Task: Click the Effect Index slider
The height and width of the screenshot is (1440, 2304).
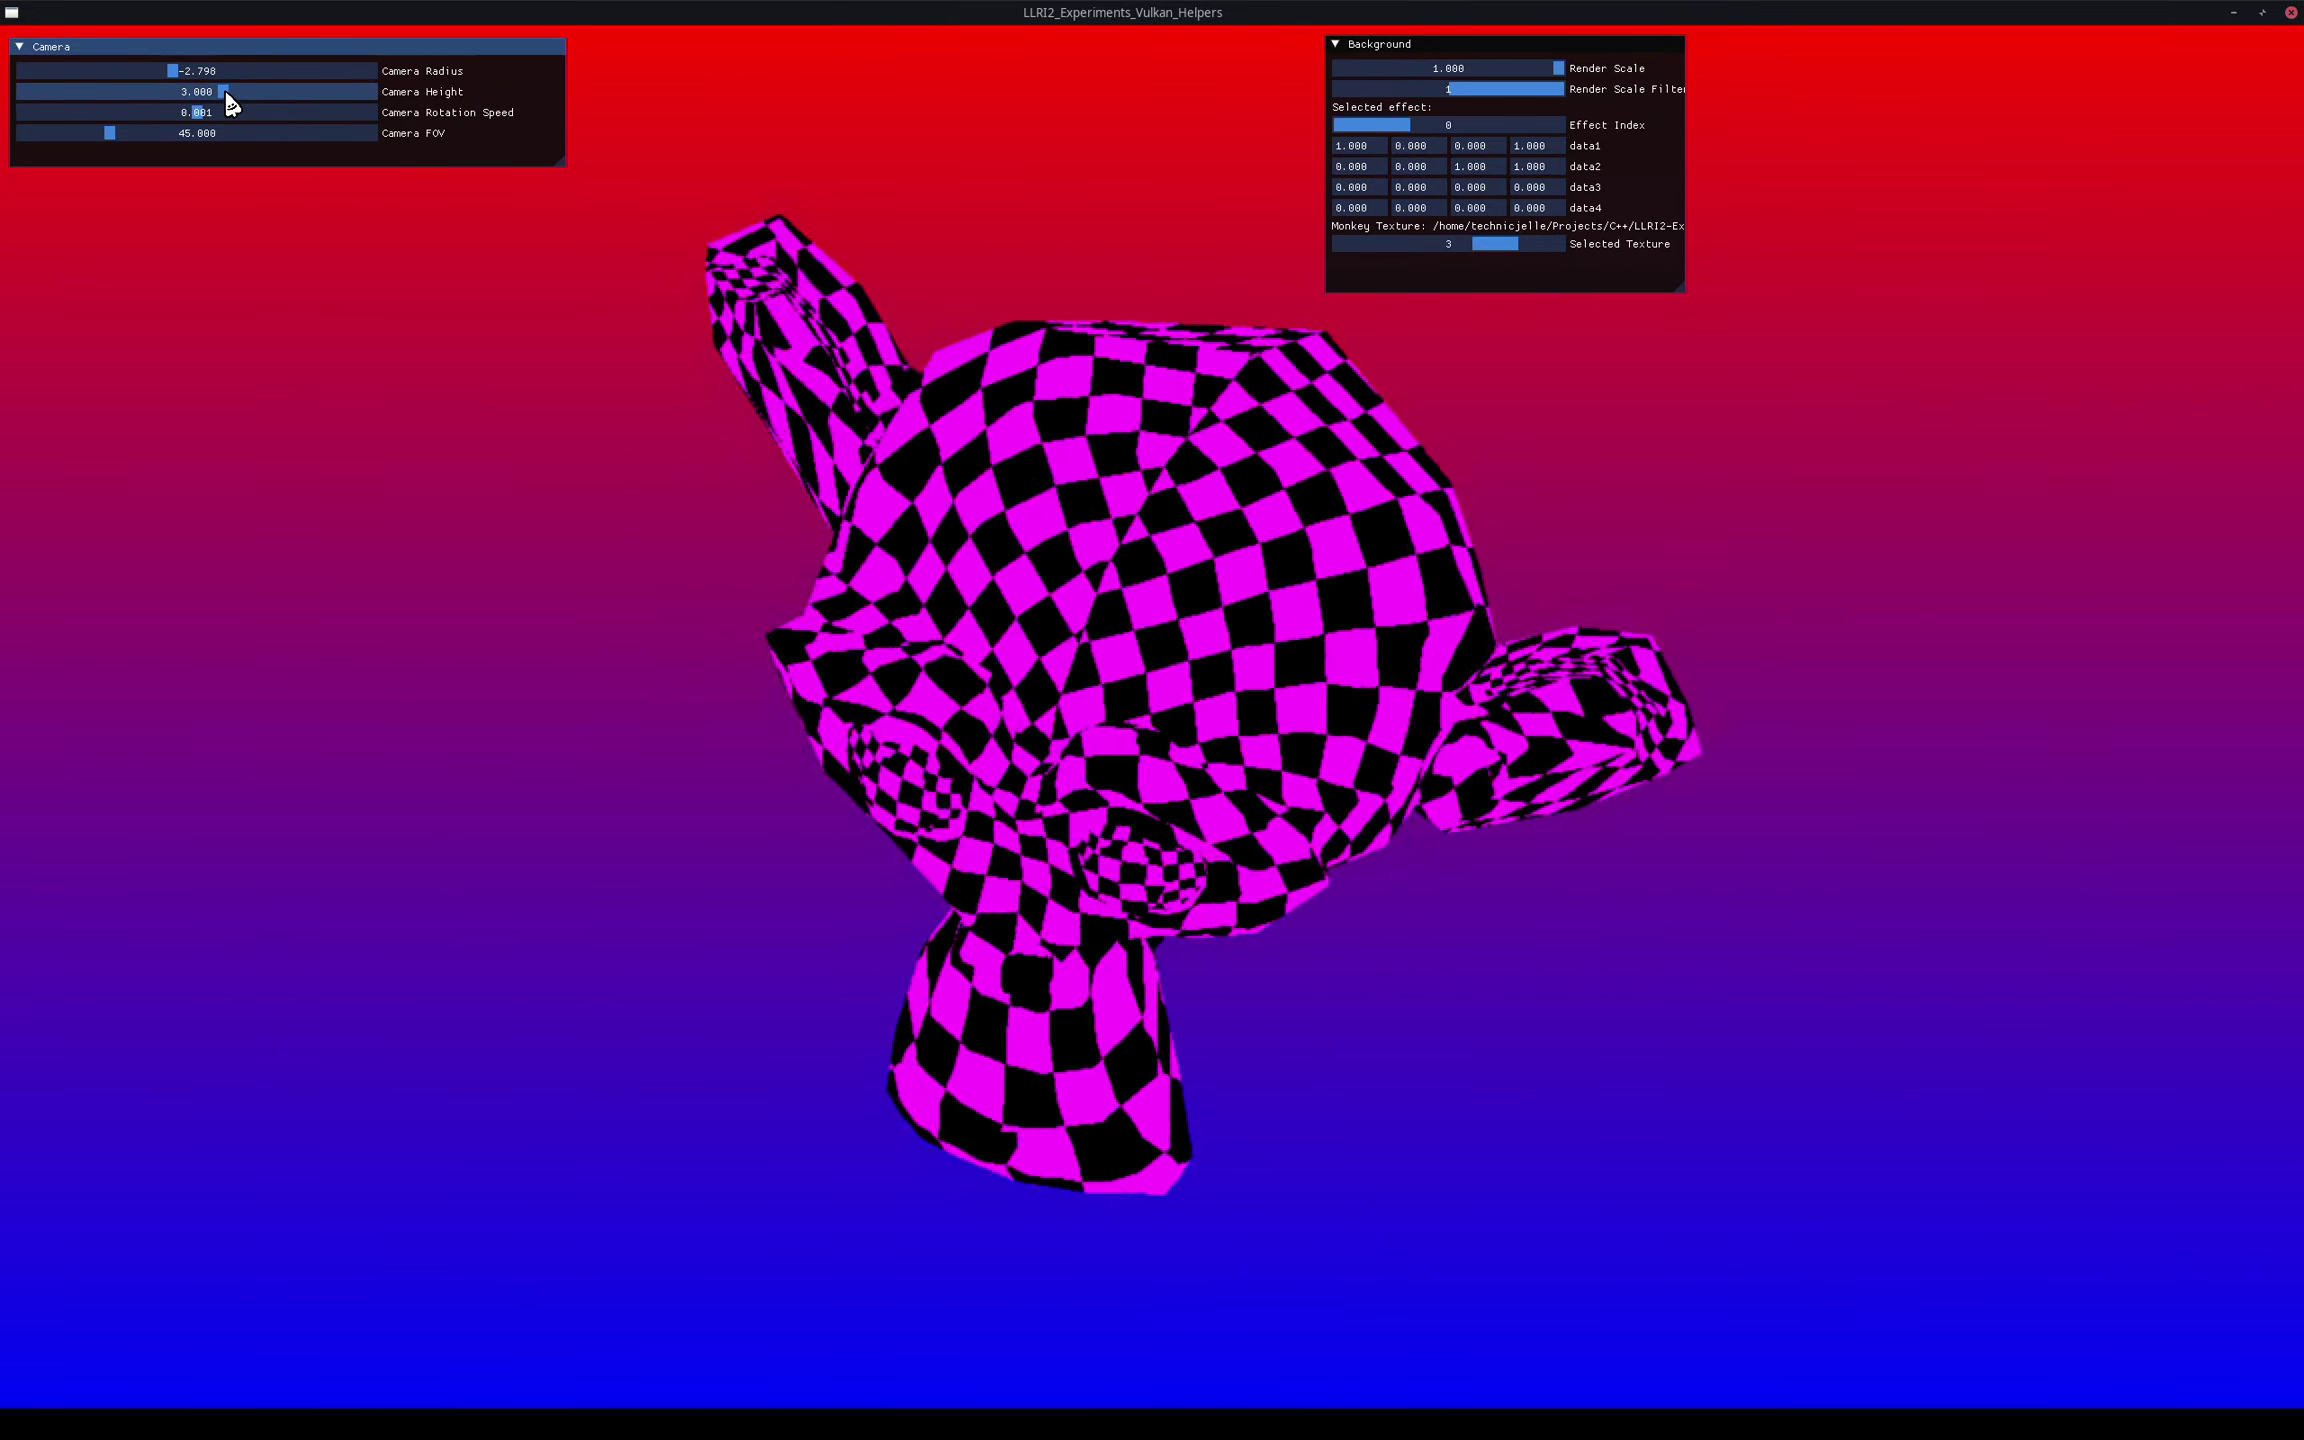Action: (x=1447, y=125)
